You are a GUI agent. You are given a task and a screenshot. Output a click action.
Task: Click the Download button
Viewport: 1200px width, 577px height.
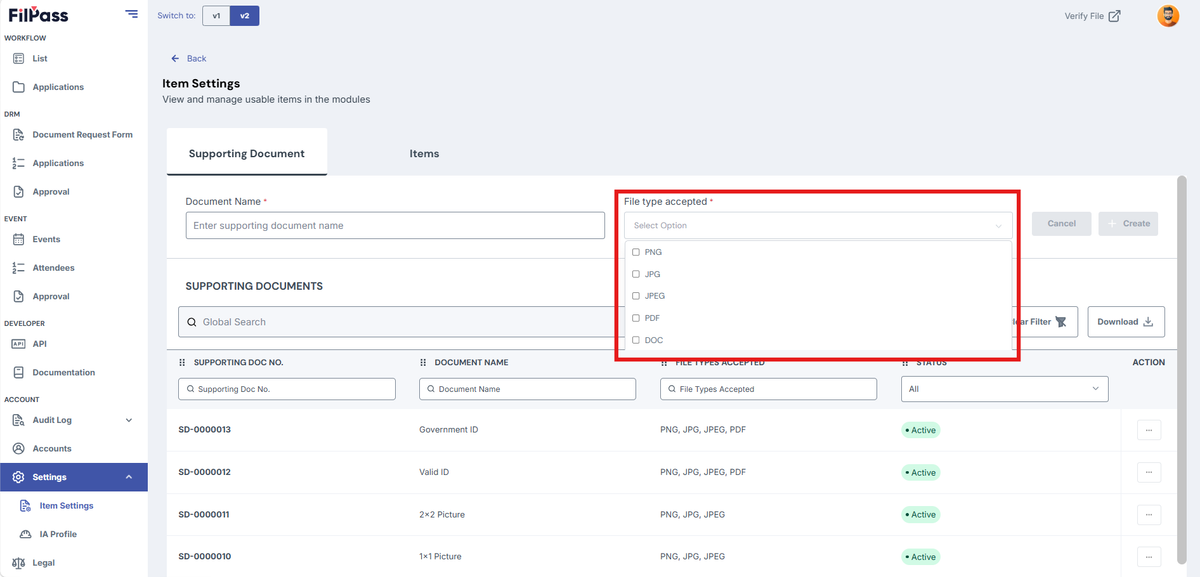(1126, 322)
